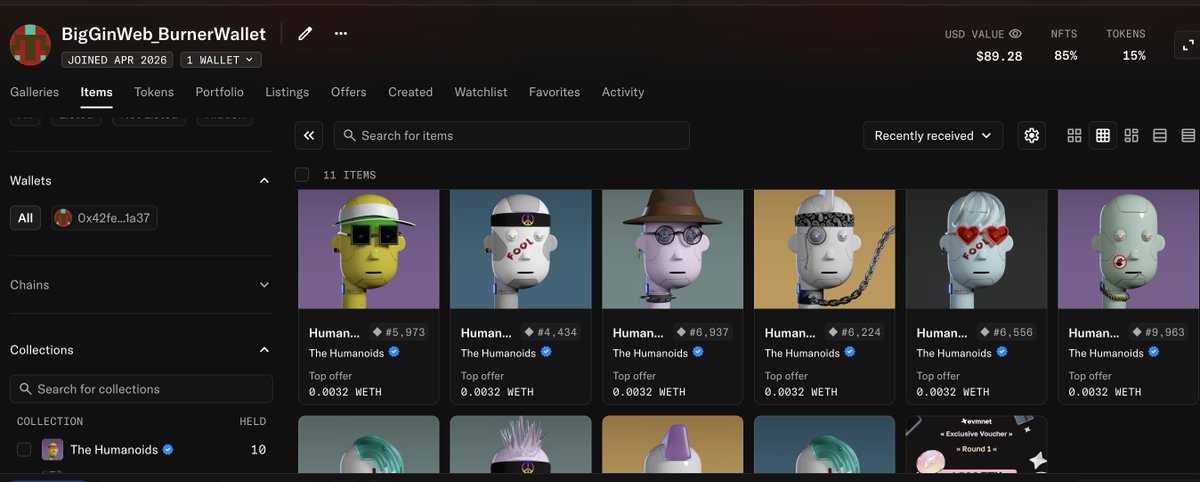Screen dimensions: 1200x482
Task: Open Humanoid #6,937 brown hat thumbnail
Action: click(x=672, y=249)
